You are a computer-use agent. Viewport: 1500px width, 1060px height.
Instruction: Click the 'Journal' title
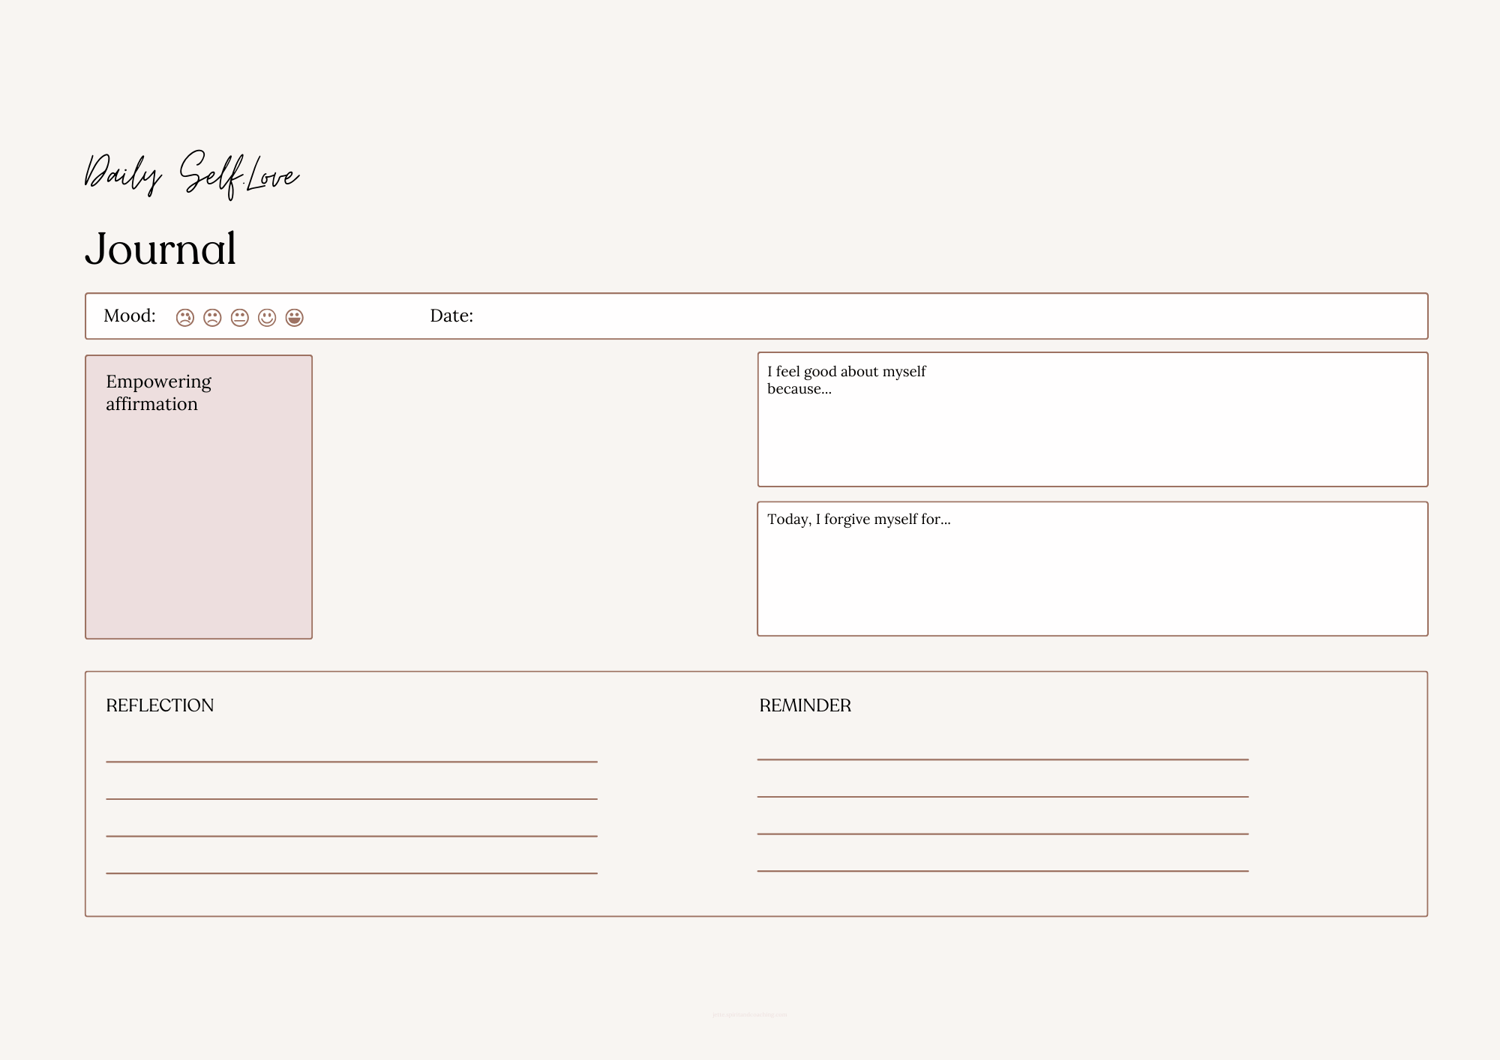[161, 249]
